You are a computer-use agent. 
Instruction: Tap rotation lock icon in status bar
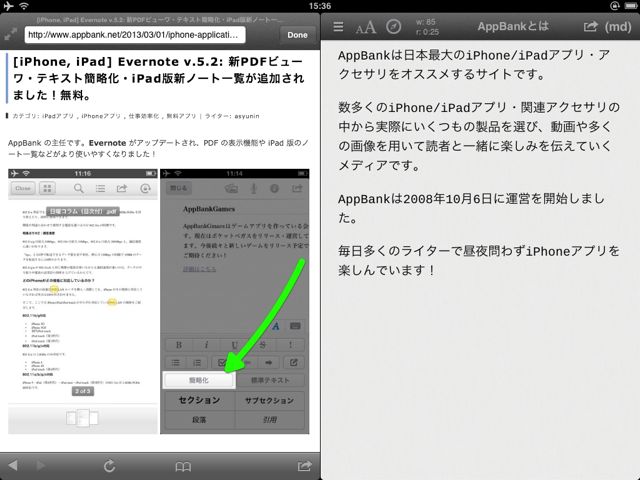click(x=614, y=6)
